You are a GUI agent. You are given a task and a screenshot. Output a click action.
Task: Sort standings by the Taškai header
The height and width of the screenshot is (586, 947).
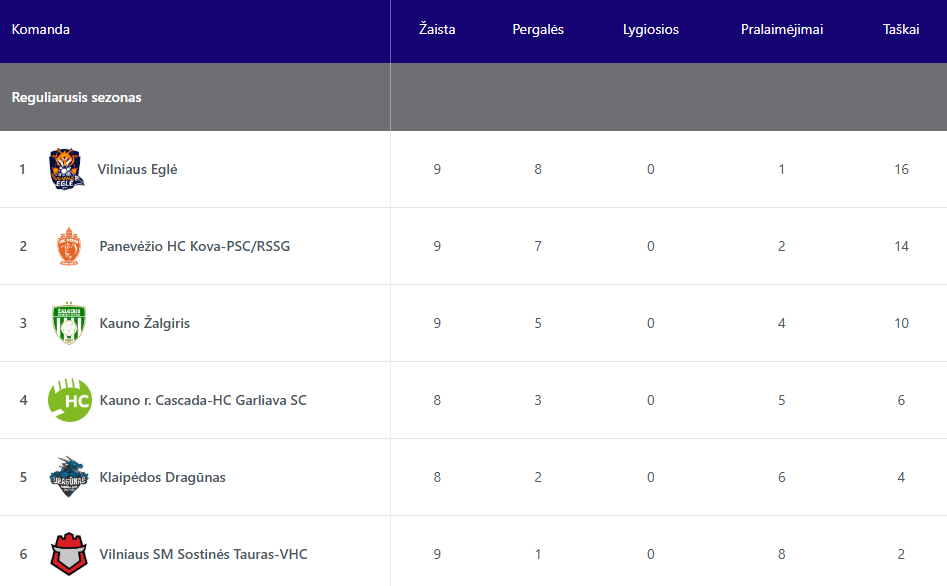[x=901, y=29]
